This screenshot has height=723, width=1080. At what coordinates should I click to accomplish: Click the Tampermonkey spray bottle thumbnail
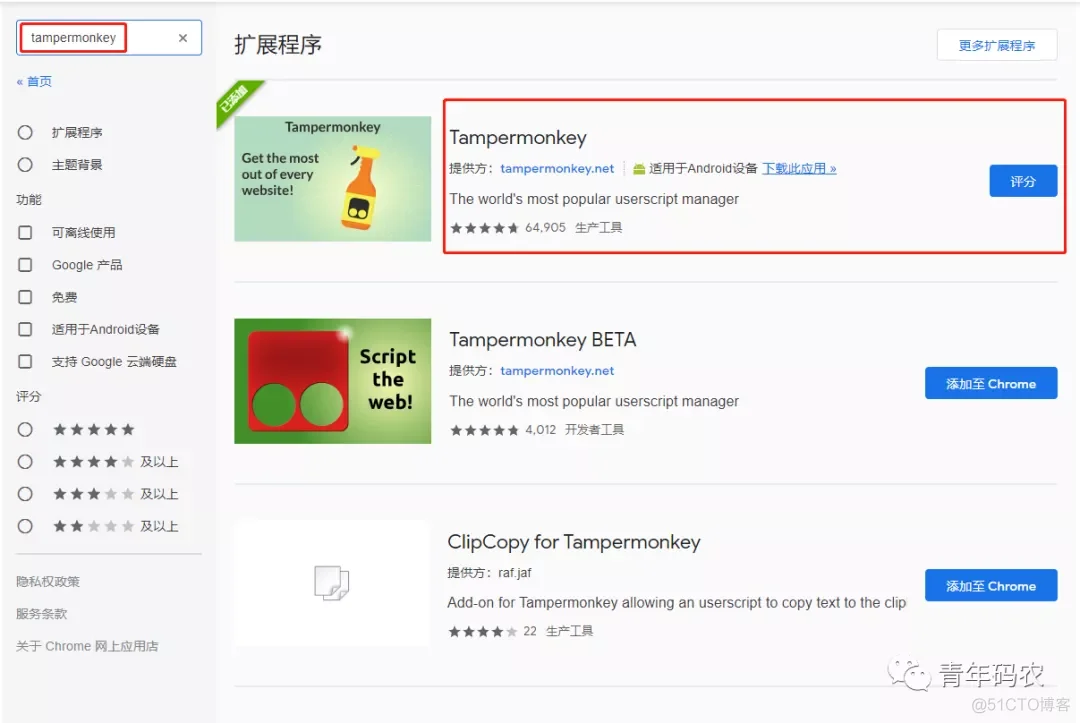click(x=333, y=178)
